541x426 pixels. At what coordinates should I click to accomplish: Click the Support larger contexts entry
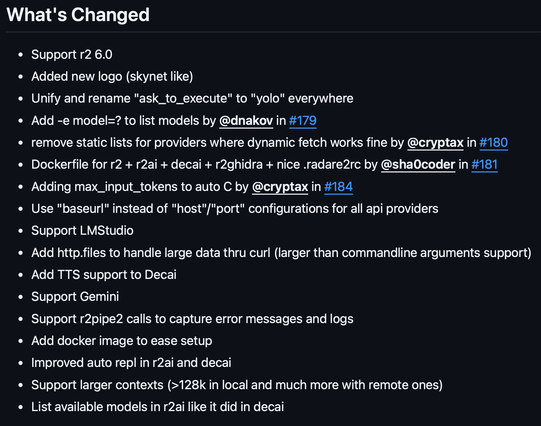point(237,385)
